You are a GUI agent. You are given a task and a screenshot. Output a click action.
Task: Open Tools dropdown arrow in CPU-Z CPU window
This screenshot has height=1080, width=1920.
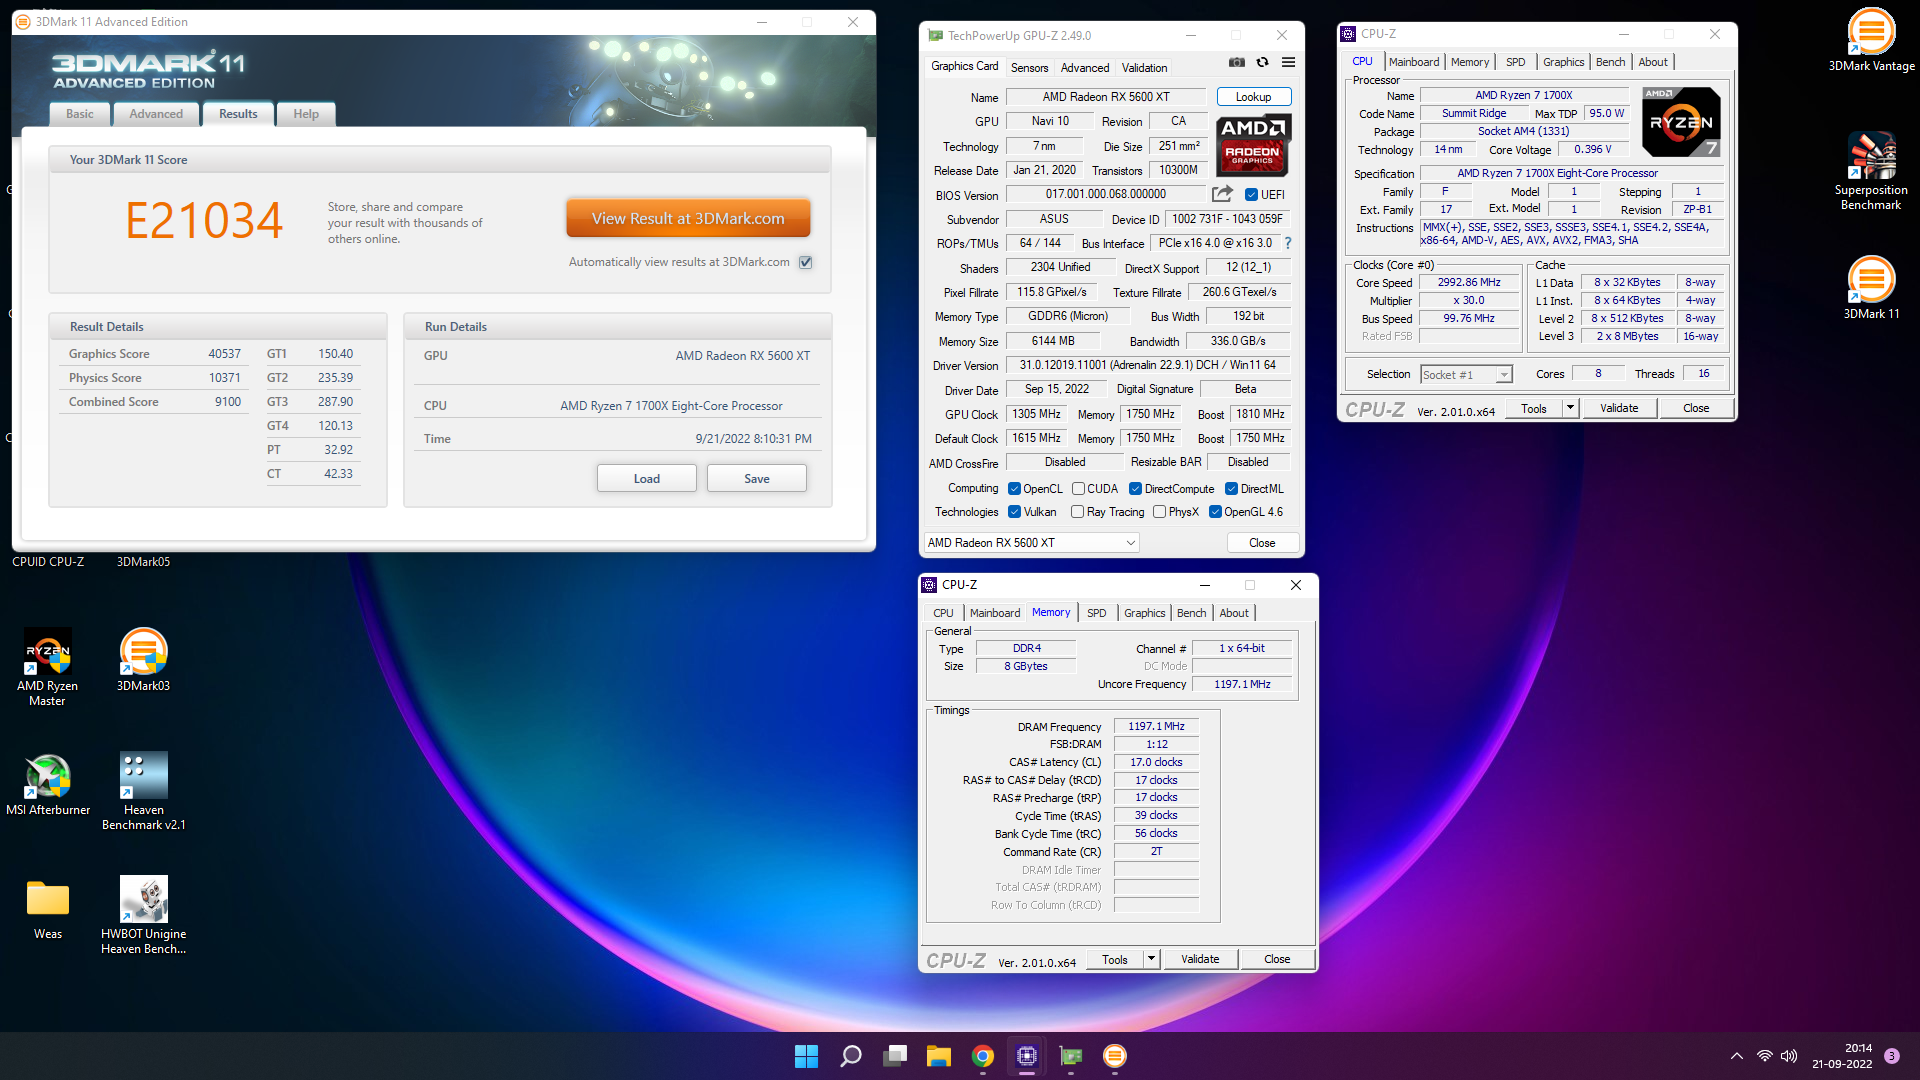coord(1570,408)
